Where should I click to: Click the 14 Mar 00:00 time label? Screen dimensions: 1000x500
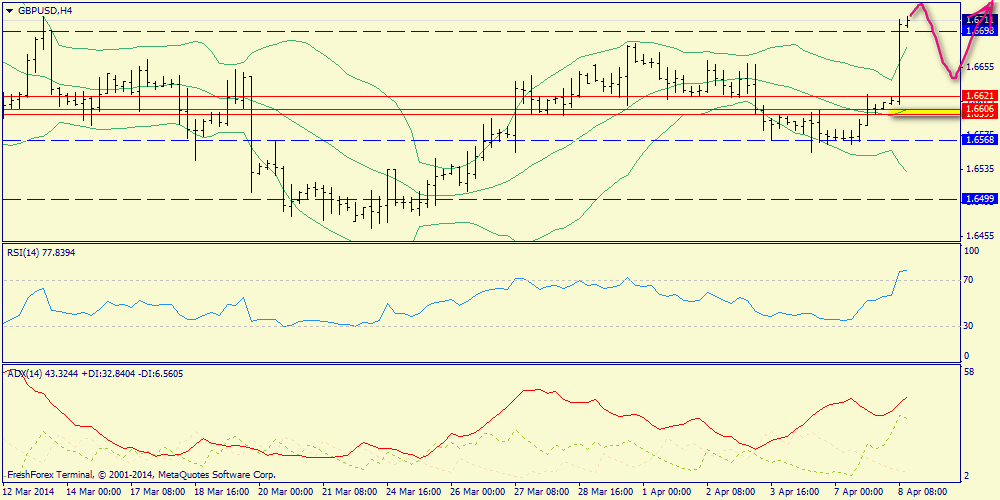pyautogui.click(x=95, y=492)
